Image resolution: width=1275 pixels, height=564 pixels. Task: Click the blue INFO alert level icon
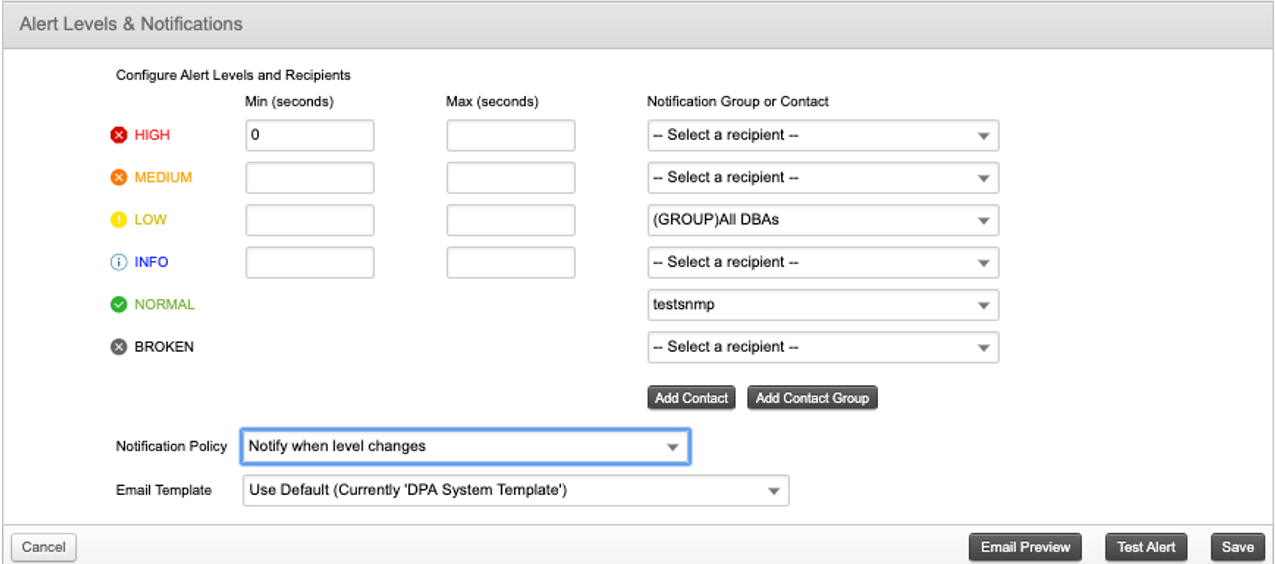(x=119, y=262)
